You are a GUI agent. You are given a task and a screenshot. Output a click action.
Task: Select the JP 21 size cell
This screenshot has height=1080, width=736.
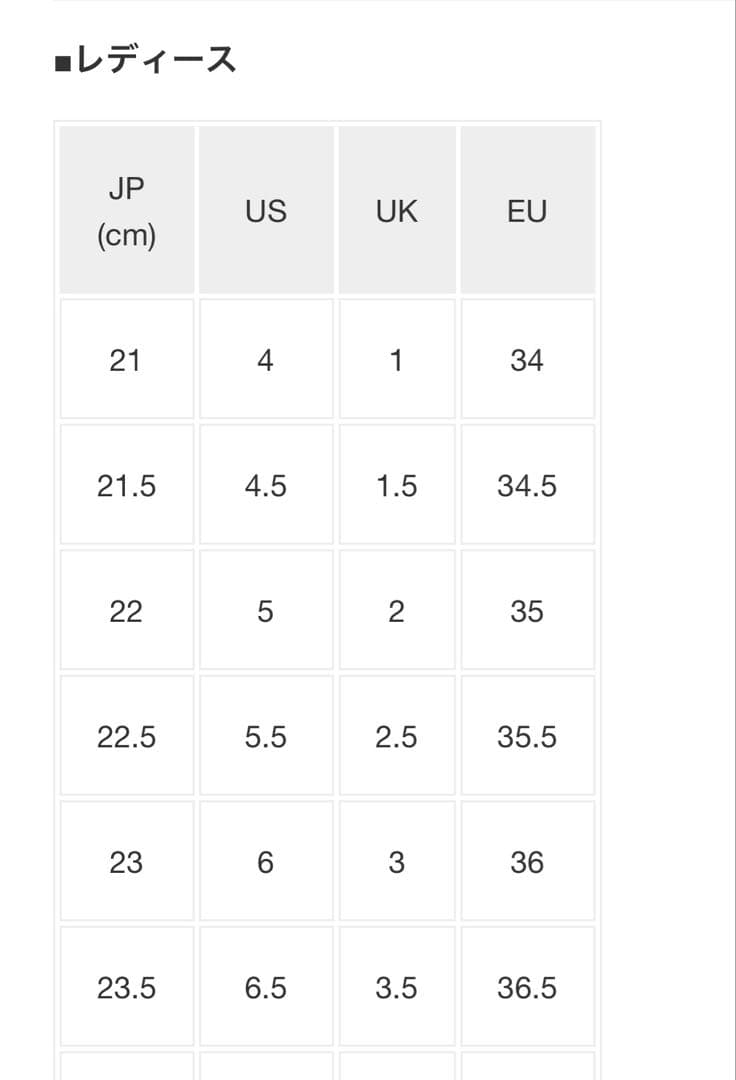[x=126, y=360]
